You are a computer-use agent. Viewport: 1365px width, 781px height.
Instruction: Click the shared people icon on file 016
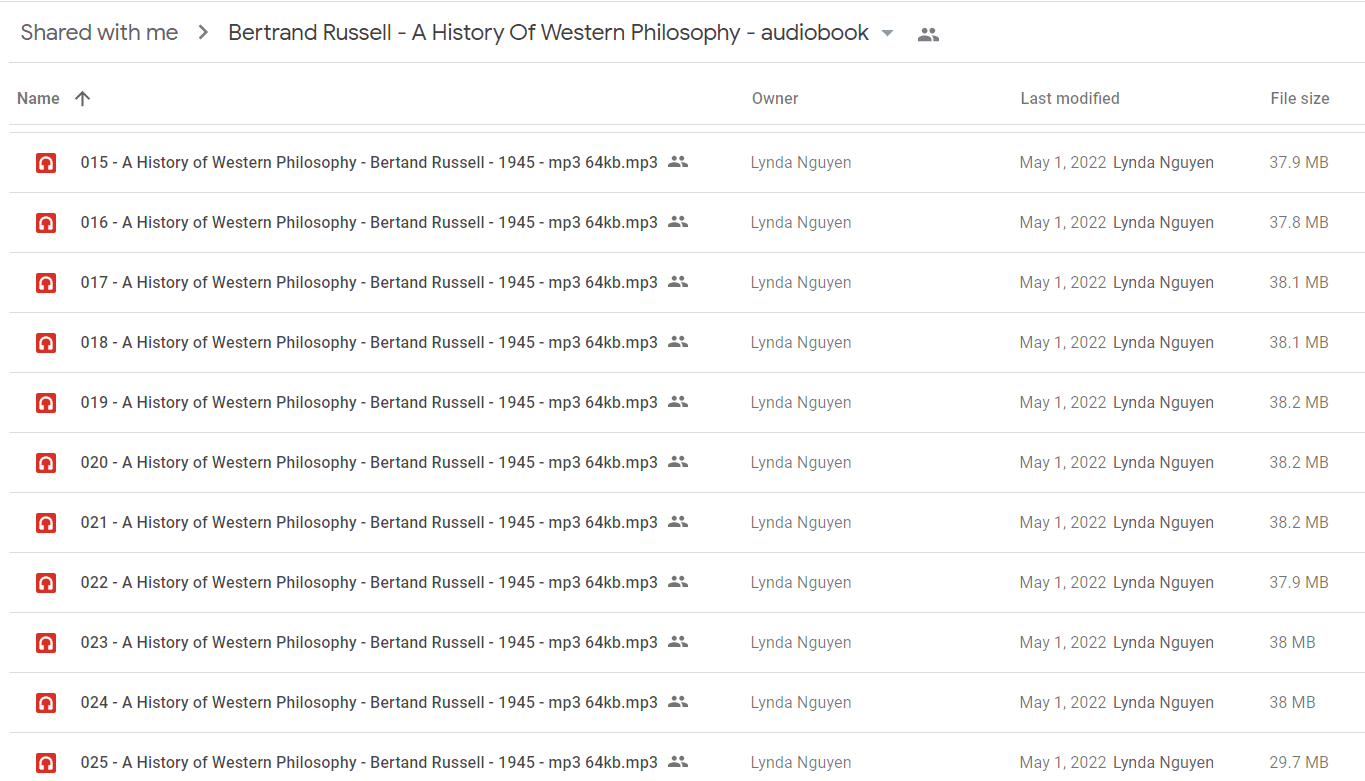pyautogui.click(x=678, y=222)
